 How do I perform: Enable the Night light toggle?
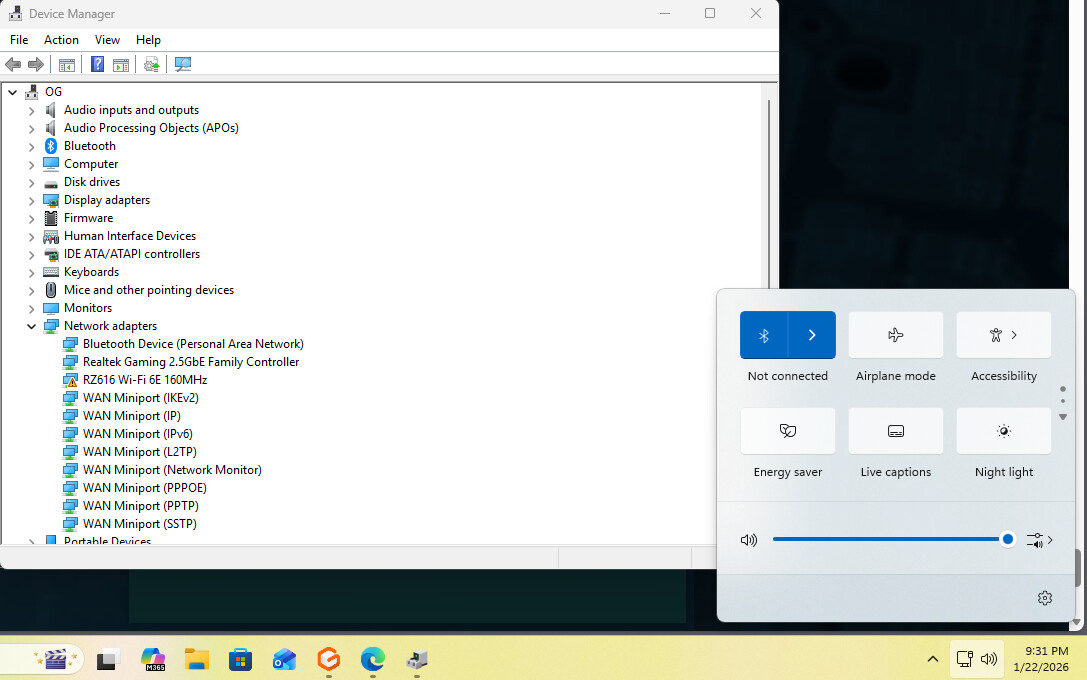click(1003, 431)
